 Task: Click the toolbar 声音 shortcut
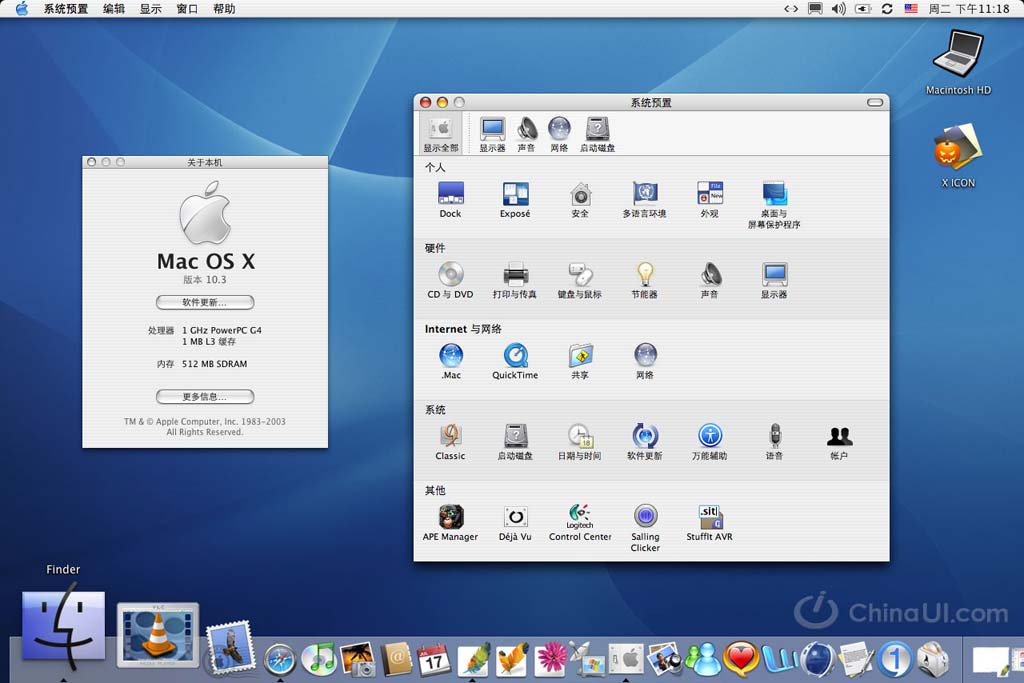526,135
